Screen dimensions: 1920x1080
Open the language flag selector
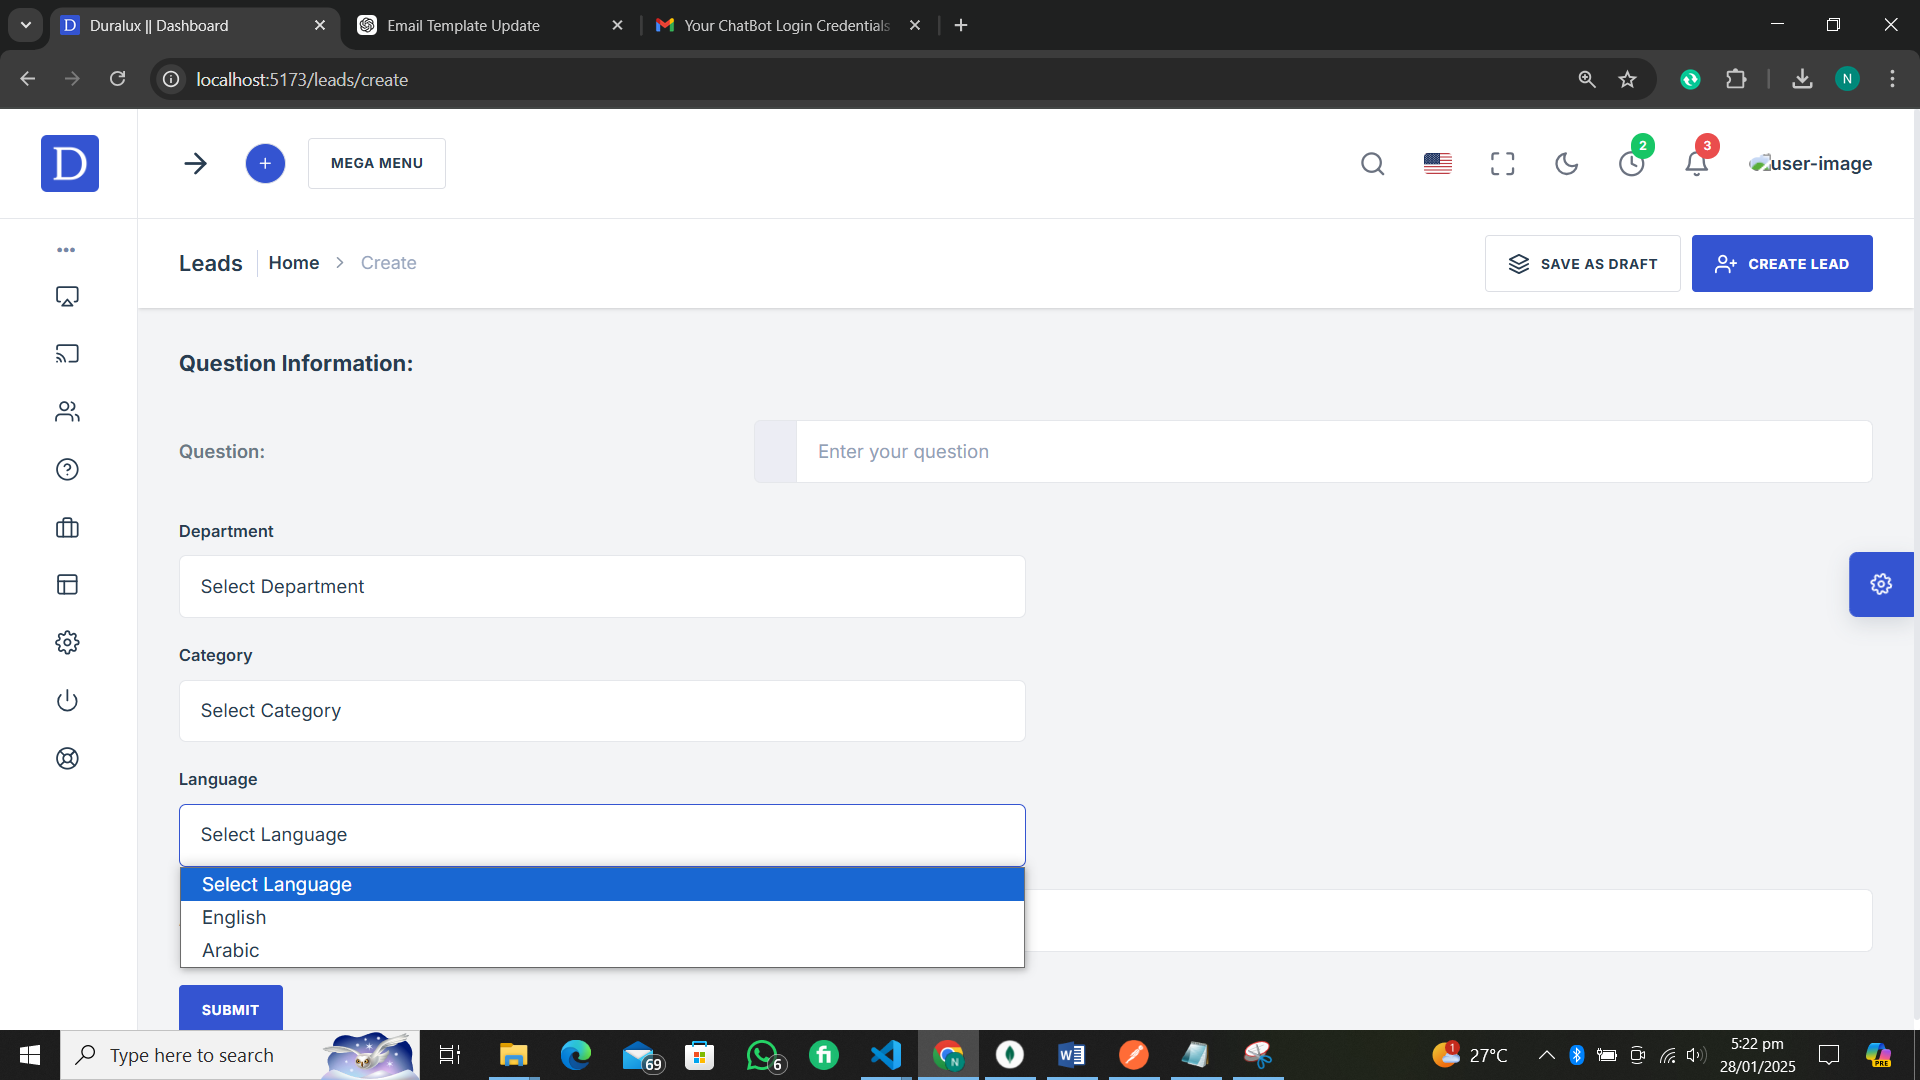click(x=1437, y=164)
